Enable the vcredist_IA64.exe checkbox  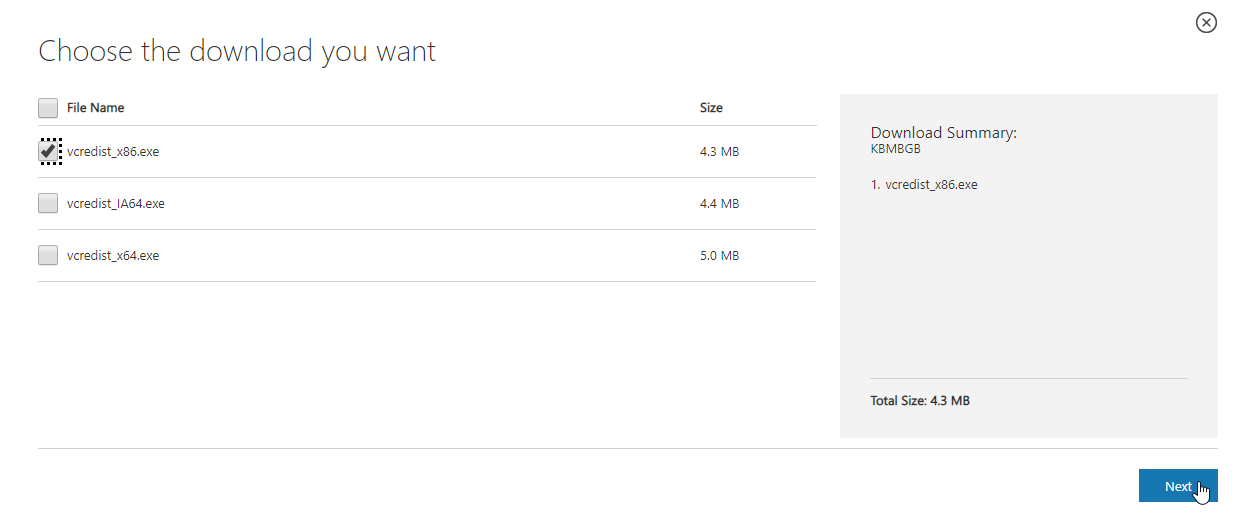[48, 203]
